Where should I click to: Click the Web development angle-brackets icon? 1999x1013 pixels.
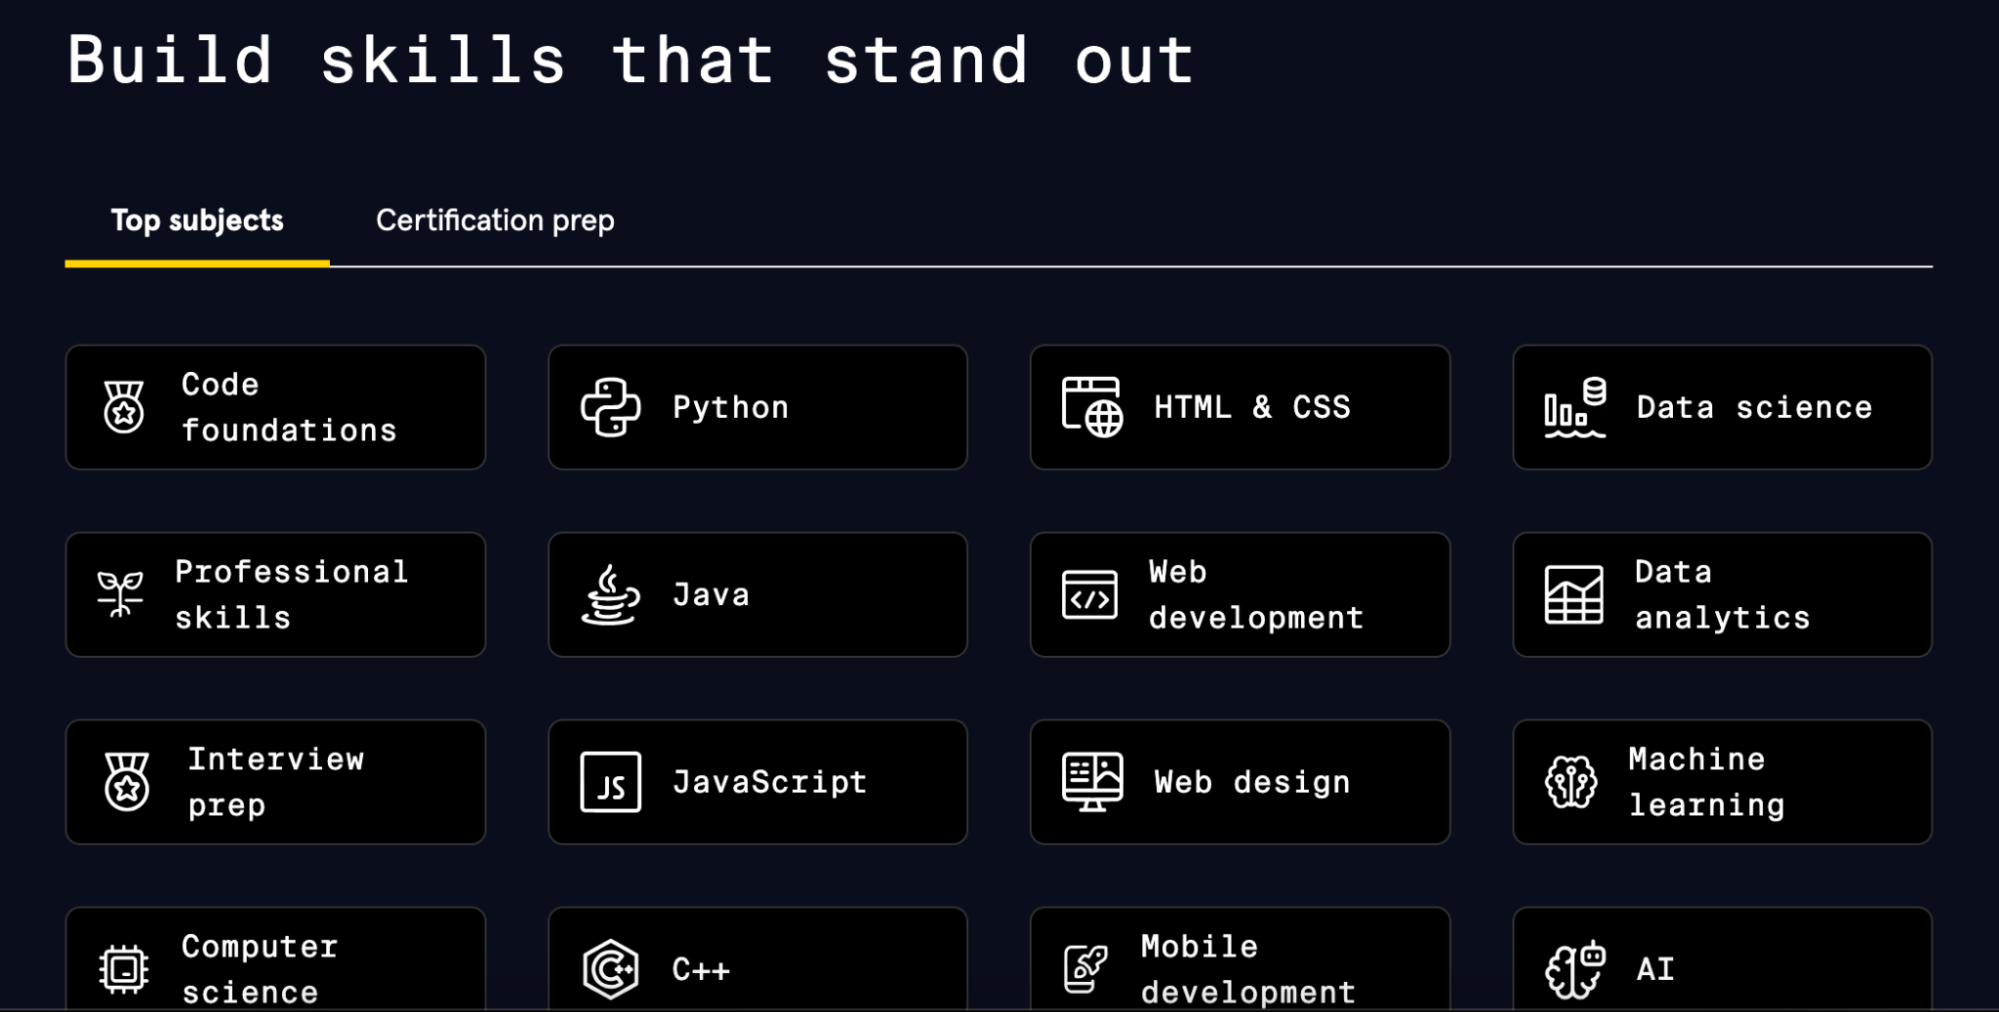(x=1090, y=594)
